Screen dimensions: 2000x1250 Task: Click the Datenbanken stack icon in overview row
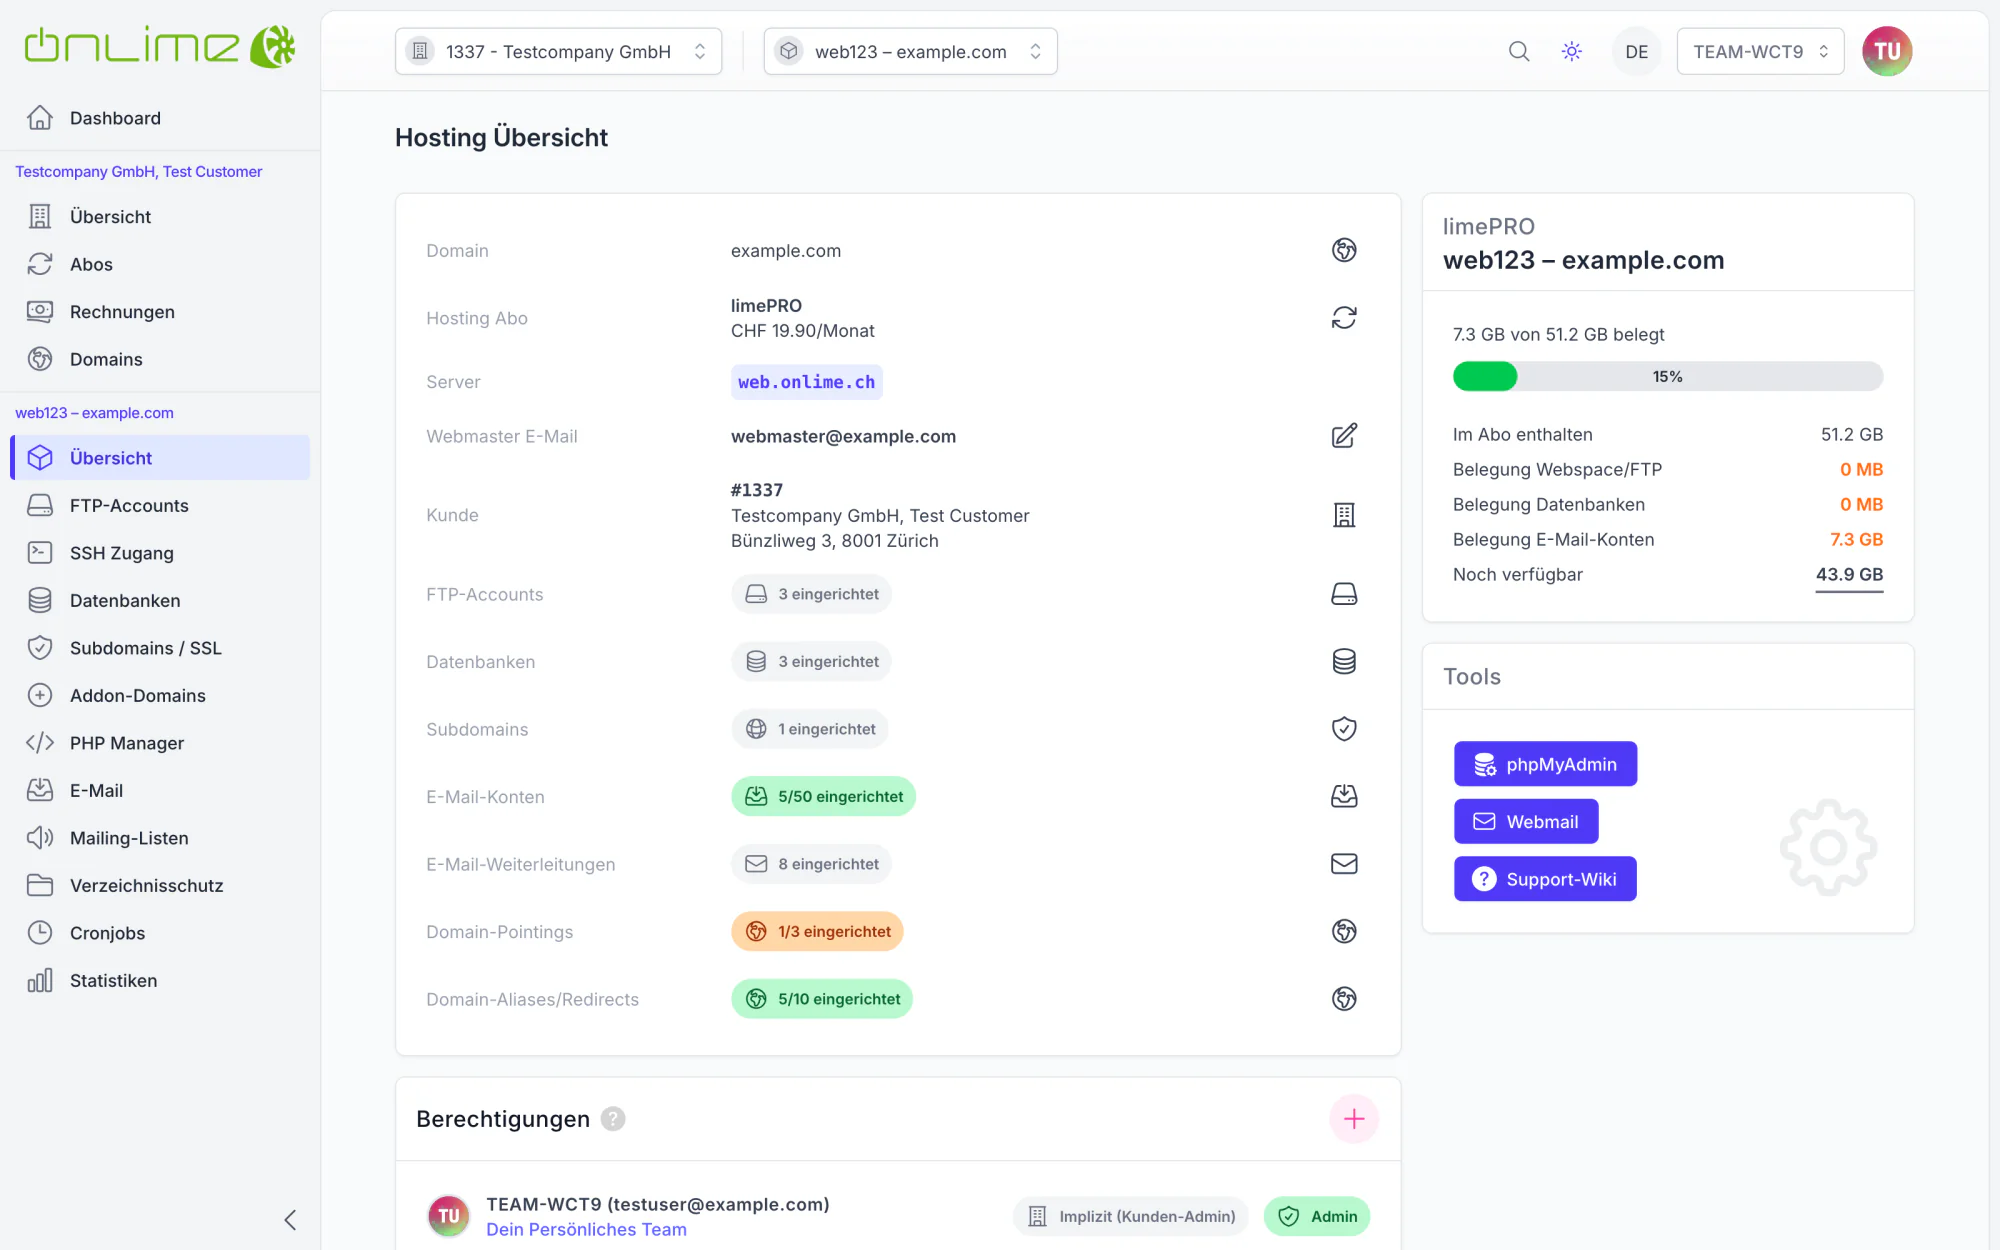click(1344, 661)
